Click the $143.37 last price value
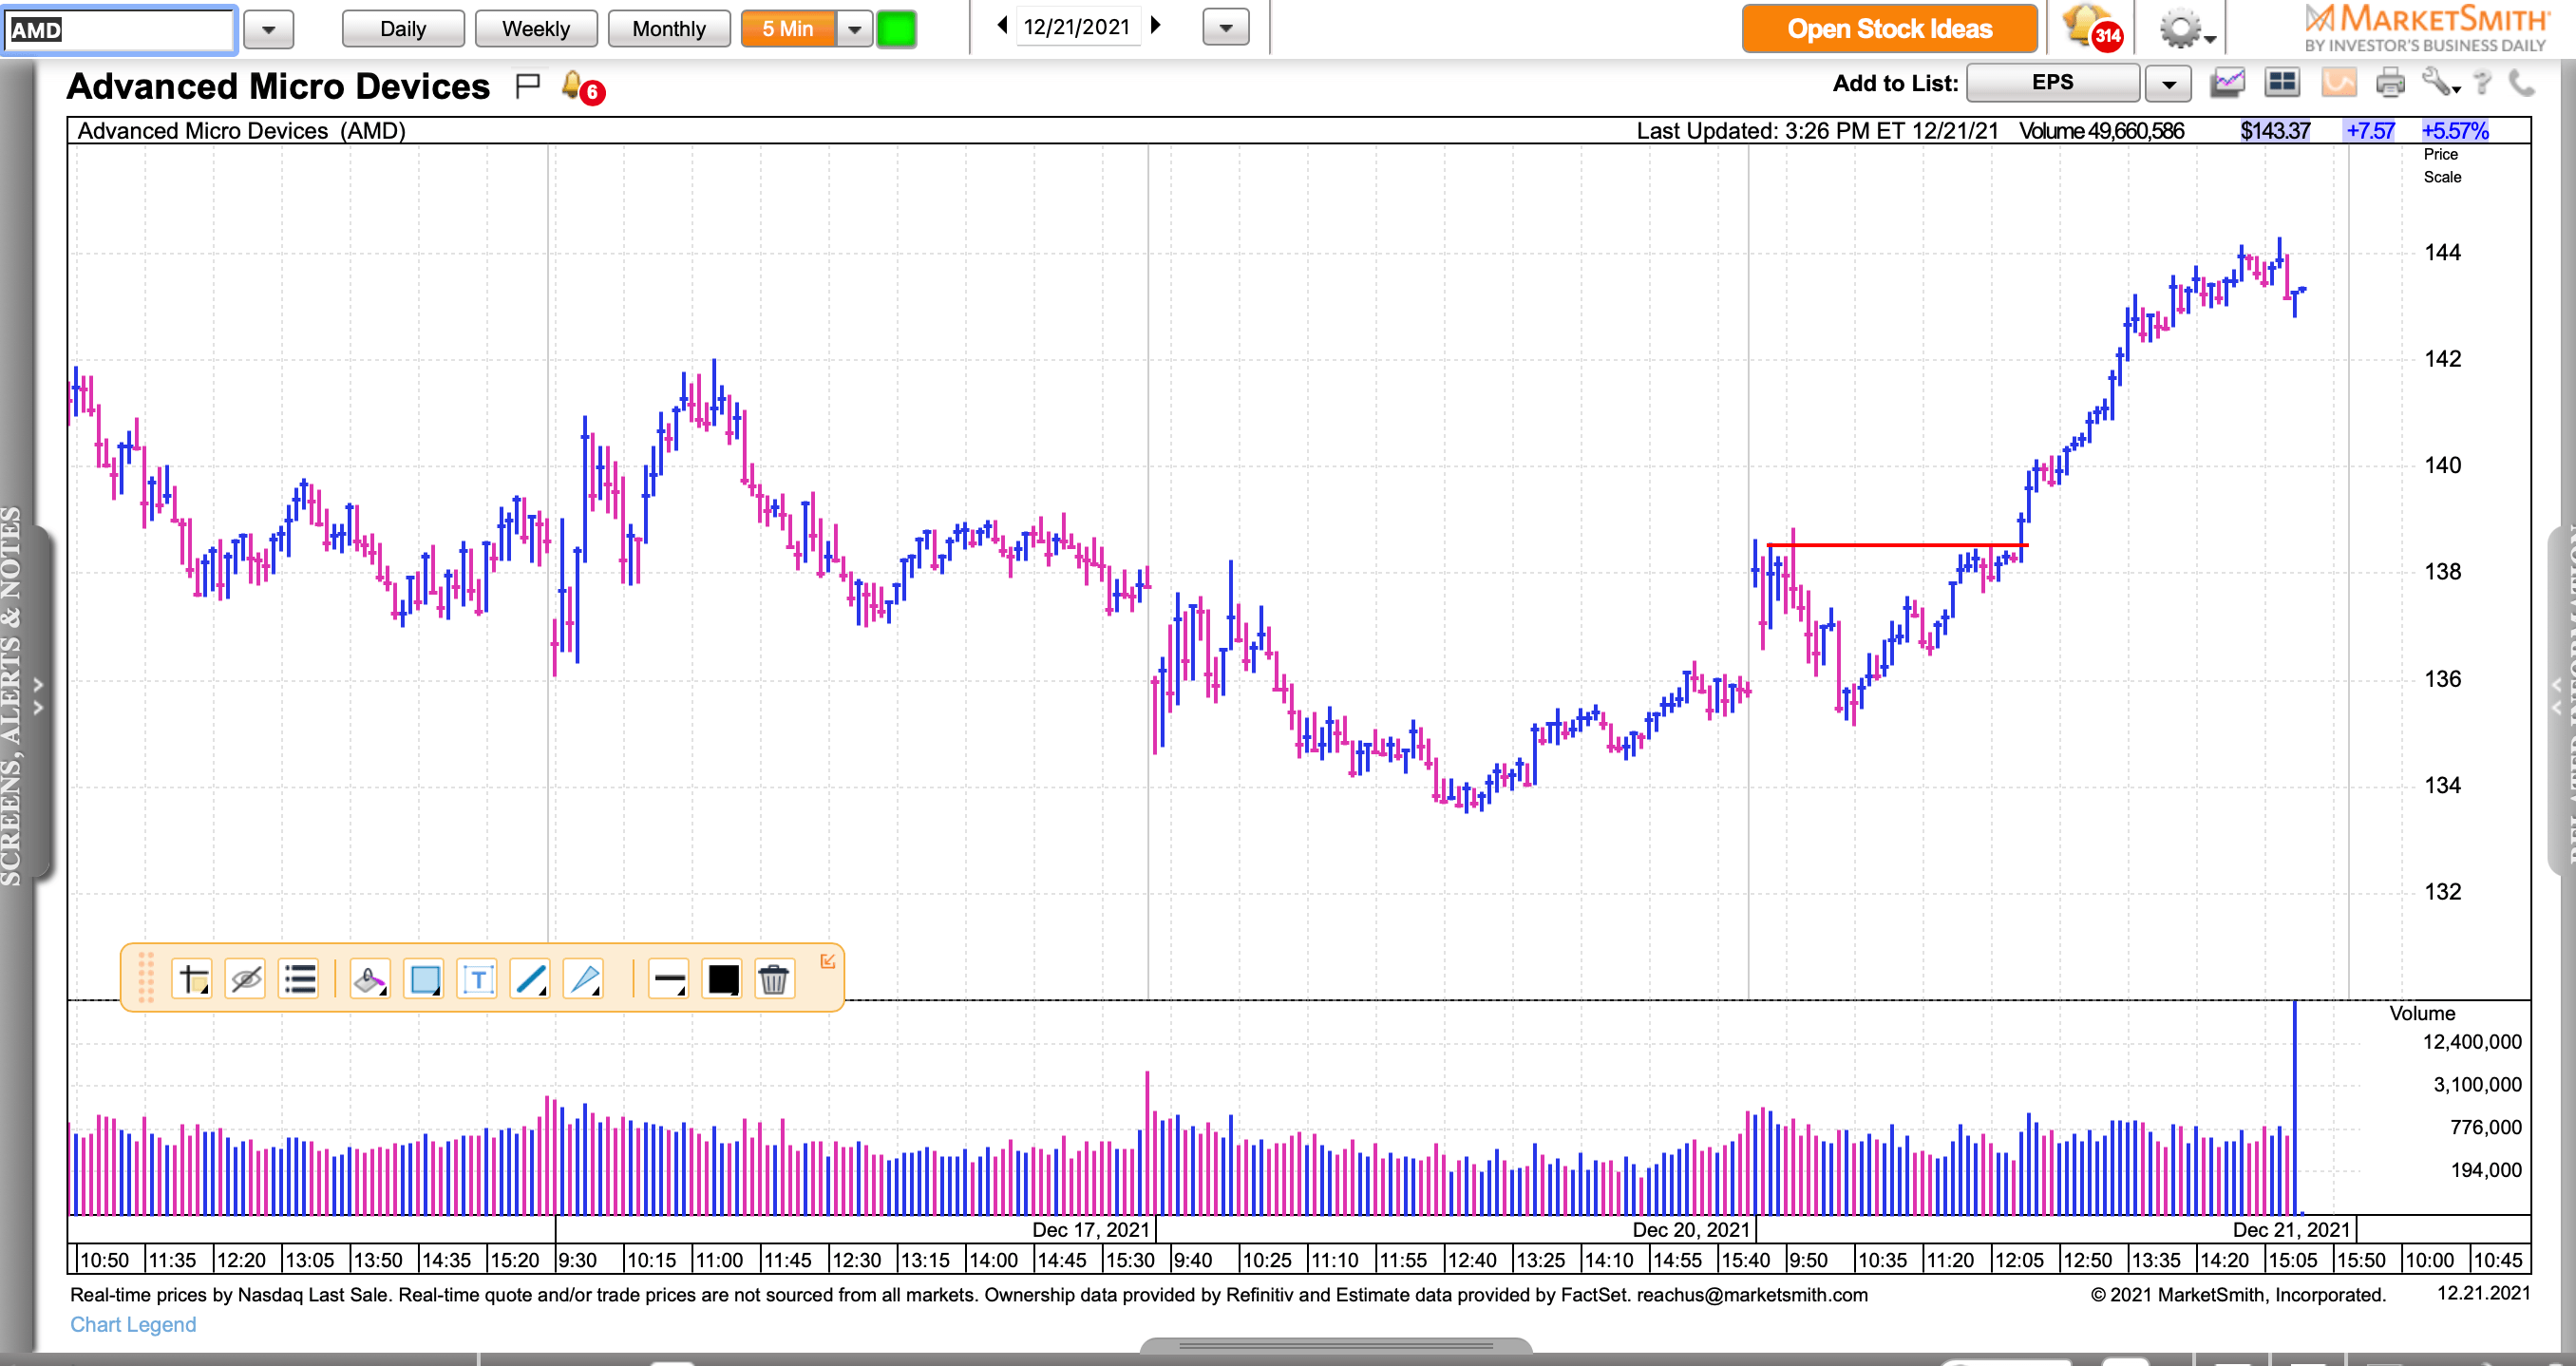2576x1366 pixels. (x=2275, y=131)
